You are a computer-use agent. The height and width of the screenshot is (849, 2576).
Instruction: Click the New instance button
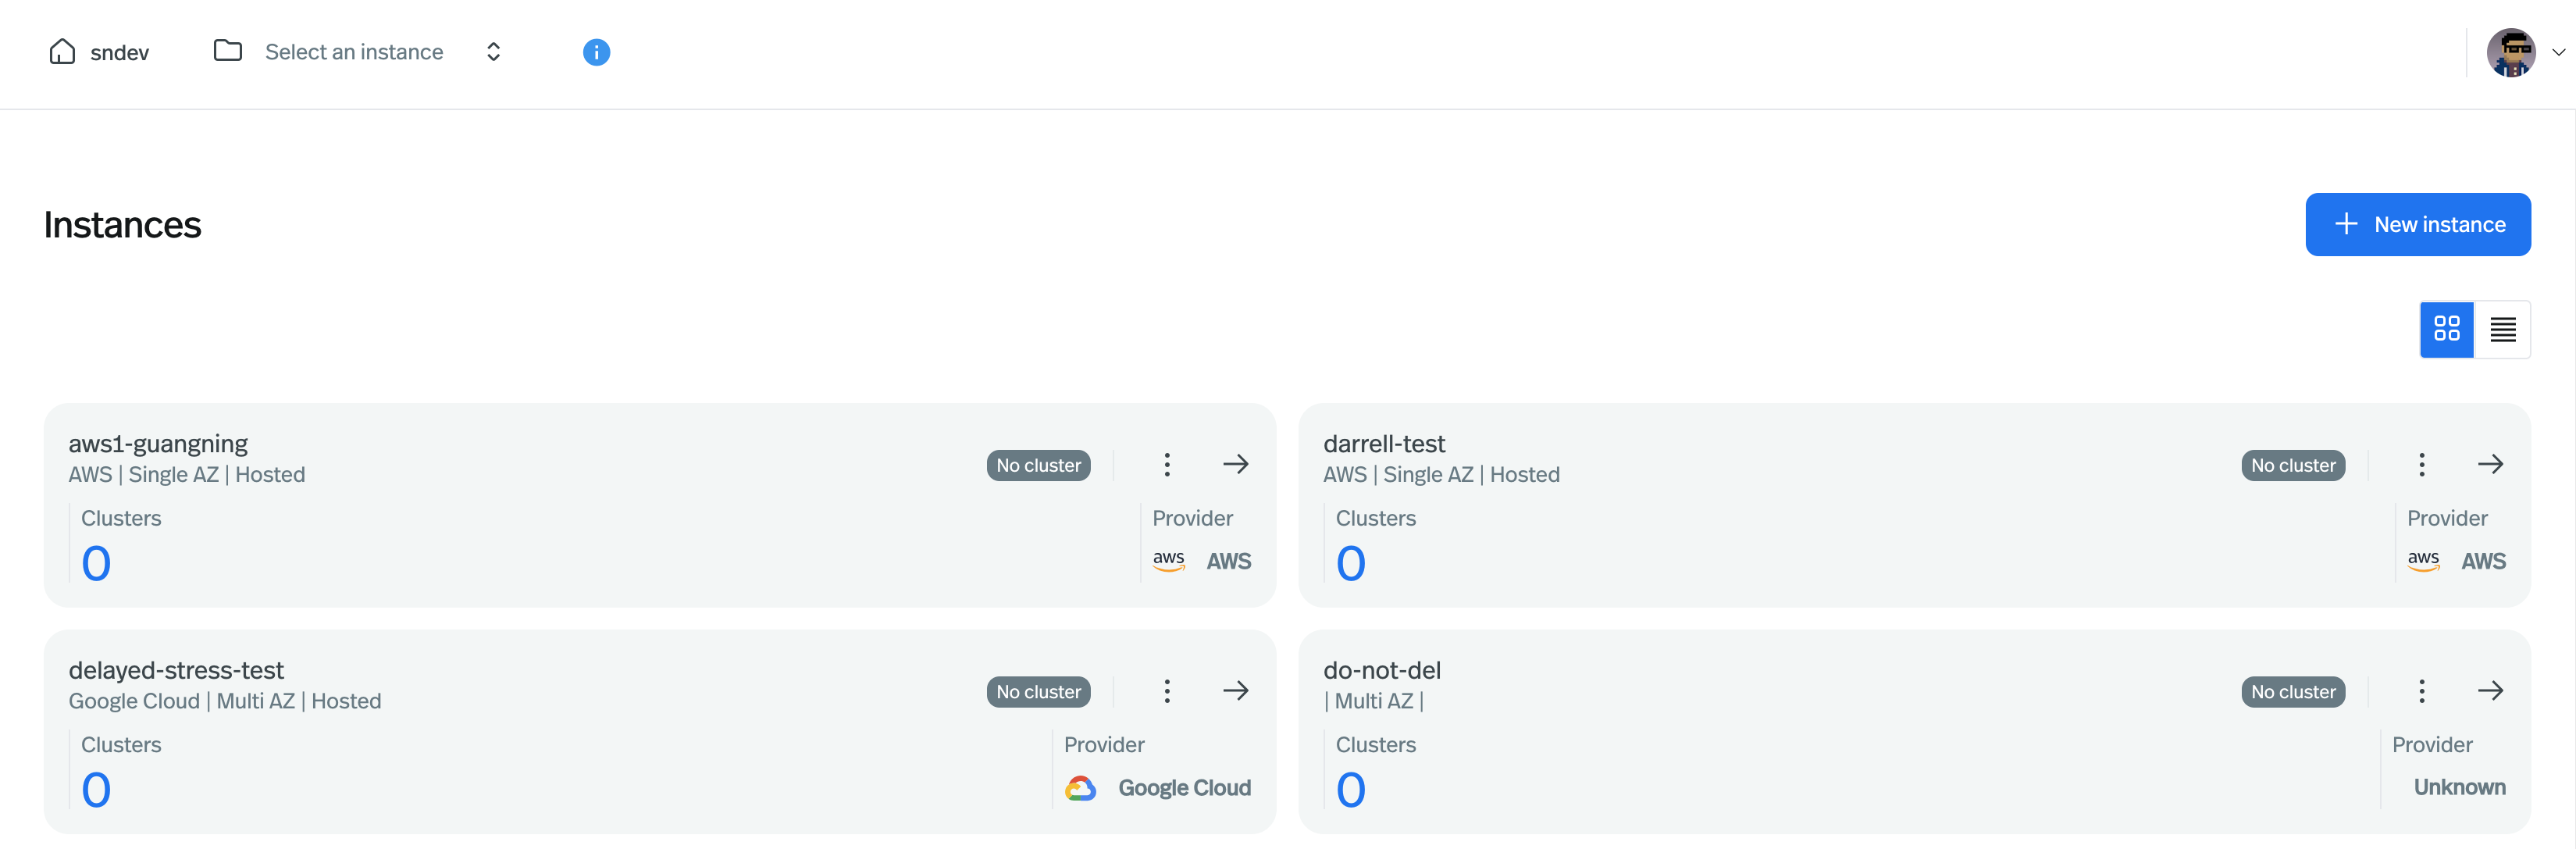tap(2417, 223)
